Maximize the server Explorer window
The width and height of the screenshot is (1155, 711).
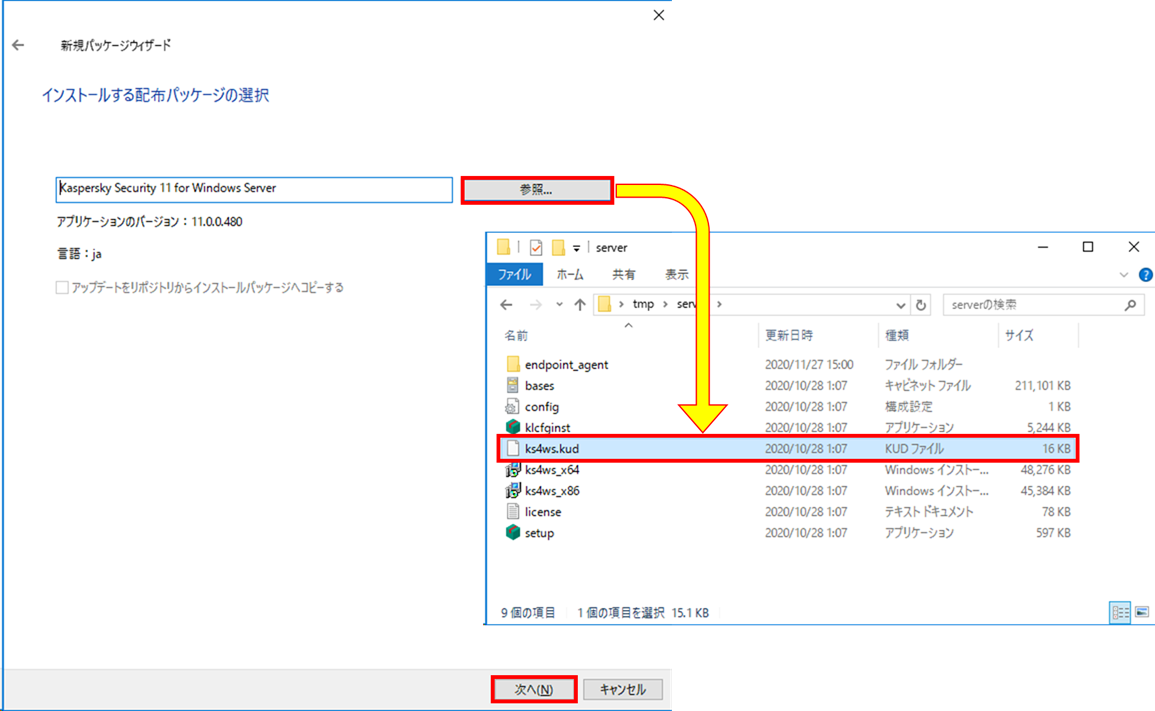point(1088,247)
